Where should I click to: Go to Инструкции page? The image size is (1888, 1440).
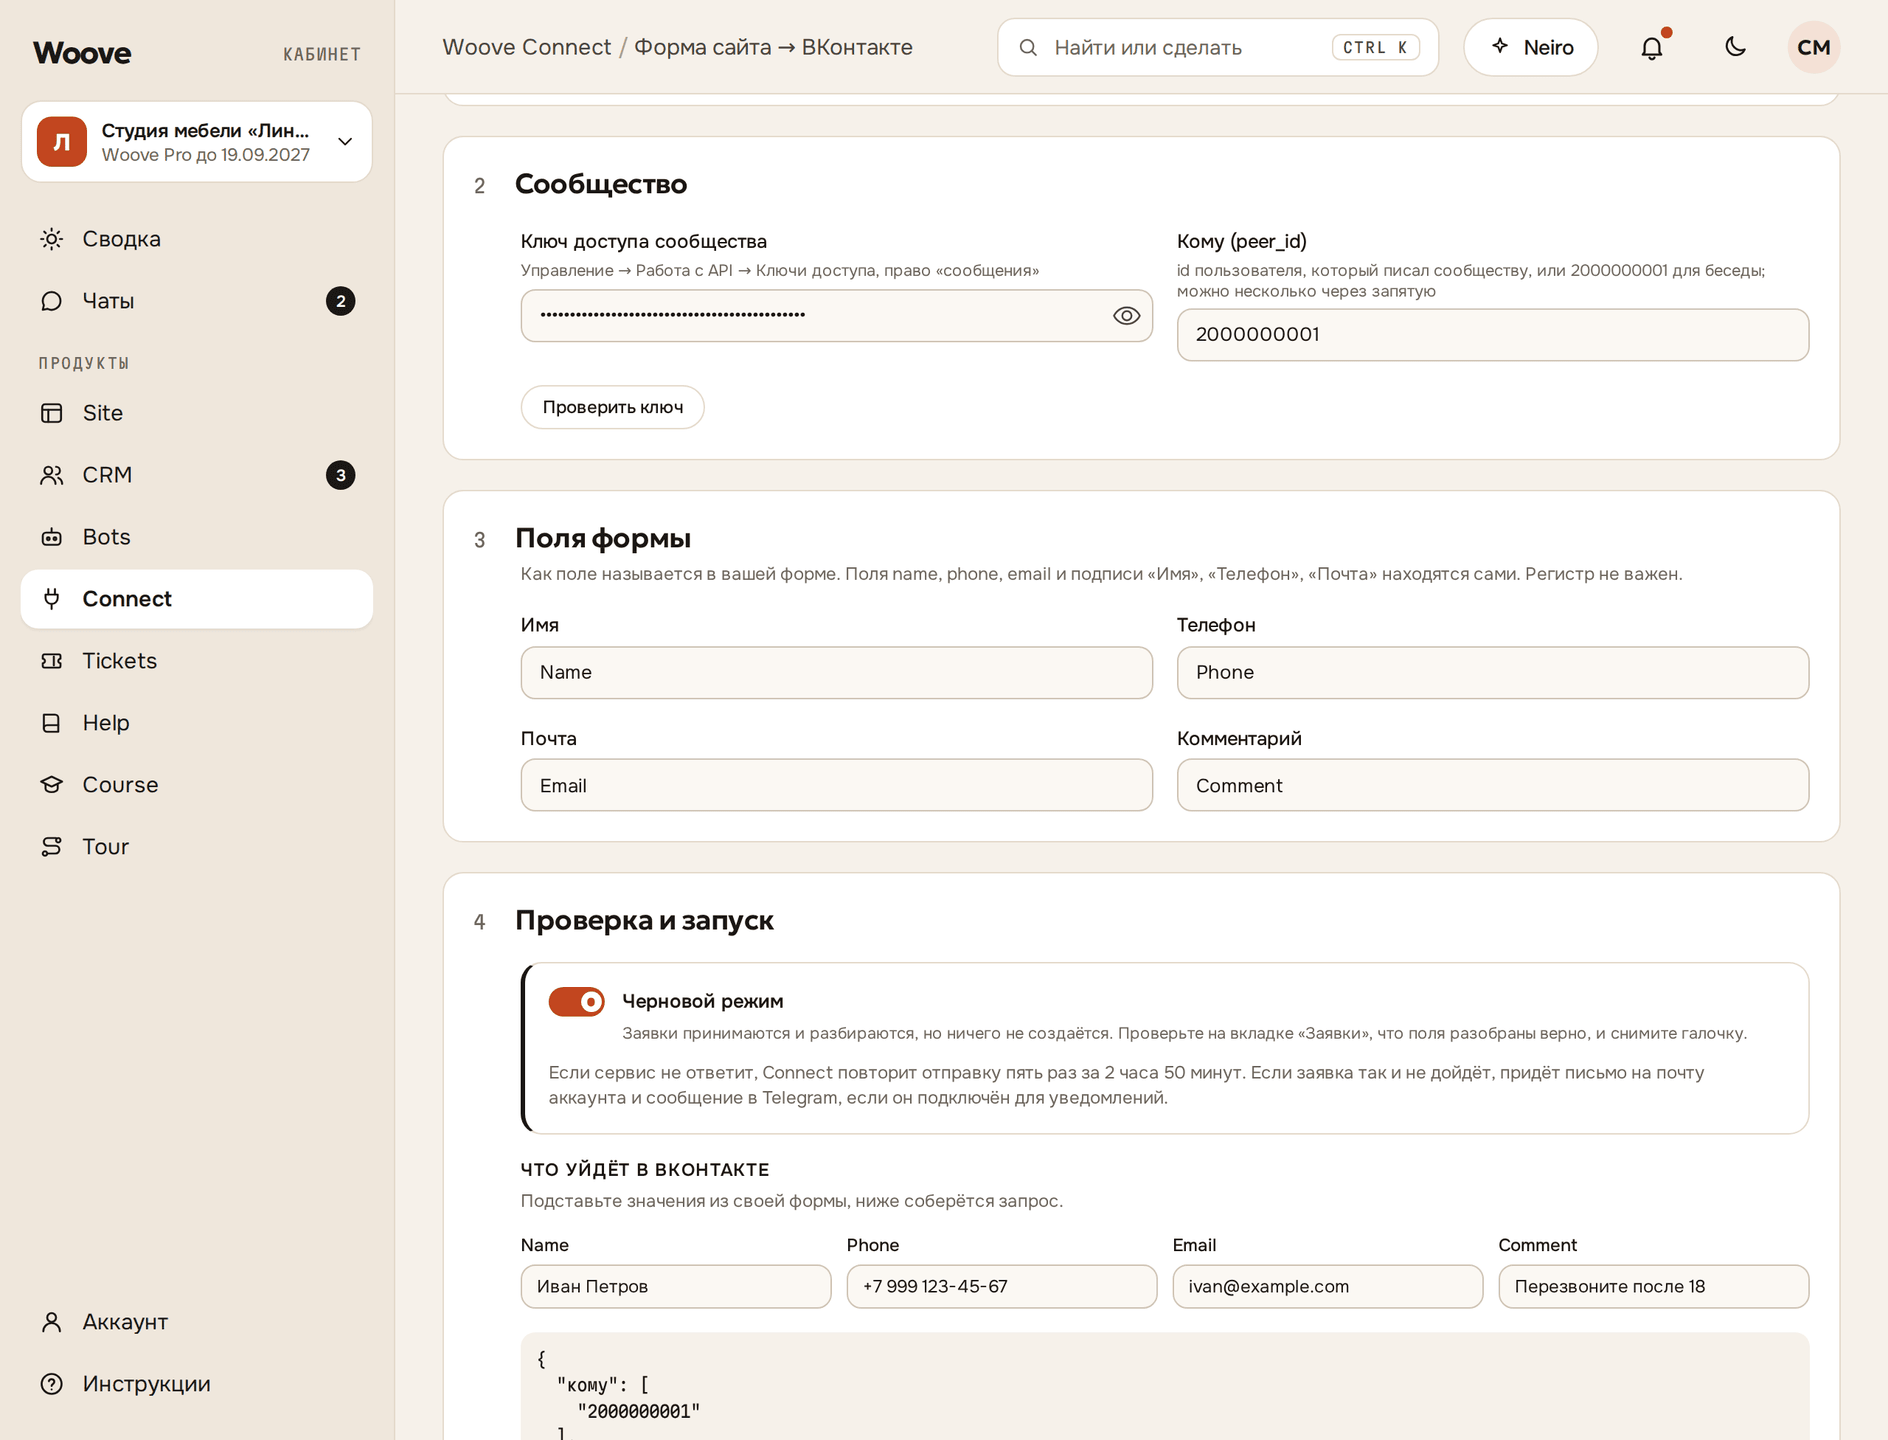tap(197, 1384)
